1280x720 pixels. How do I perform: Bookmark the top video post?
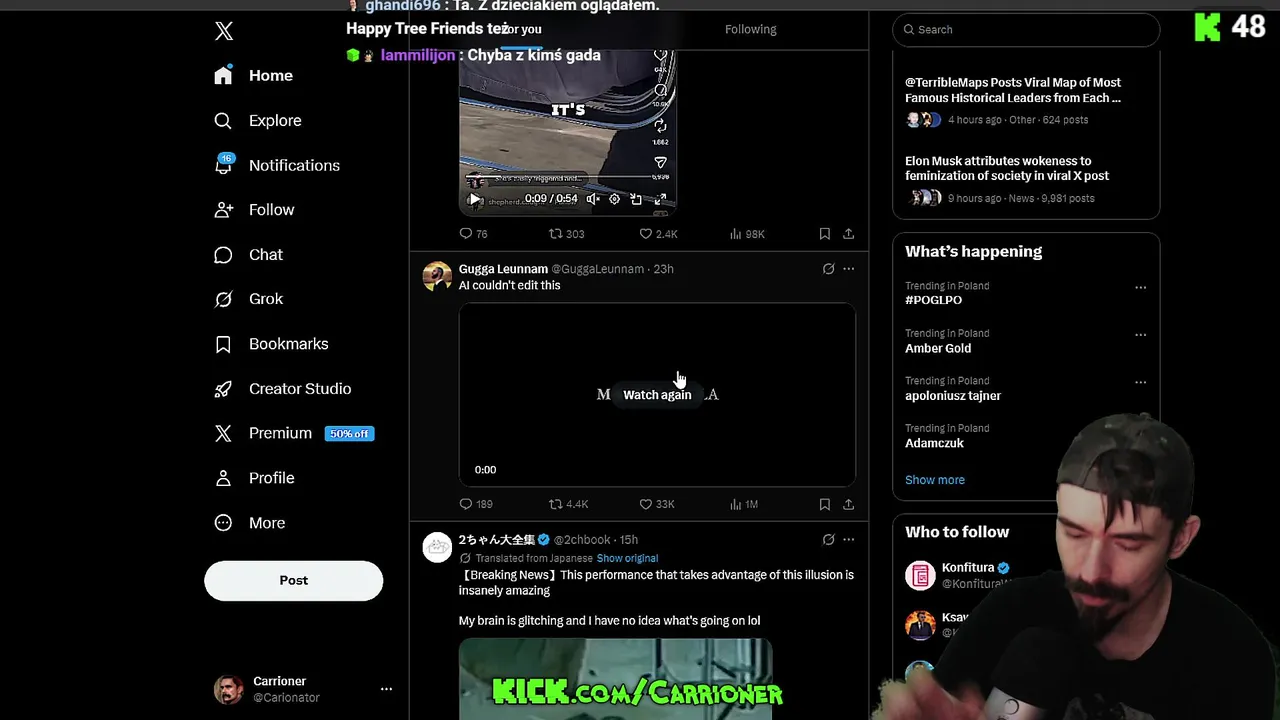point(824,233)
